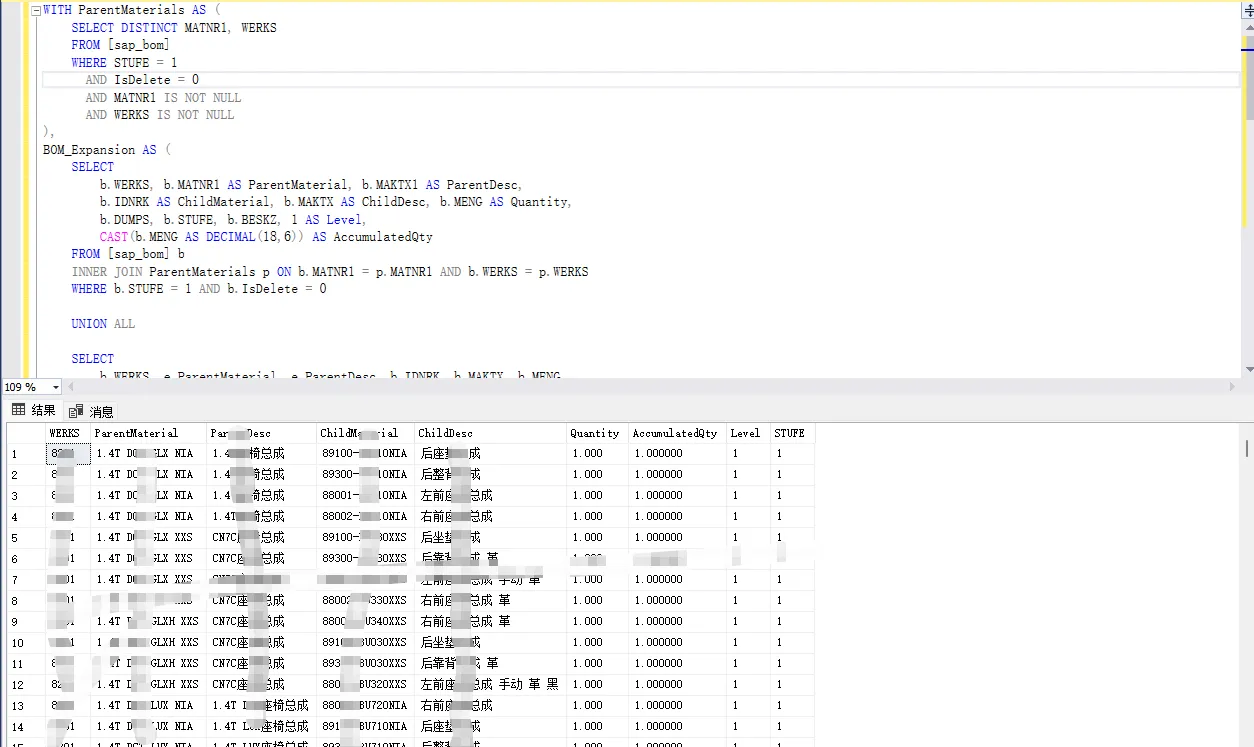
Task: Open the 109% zoom level dropdown
Action: pos(55,387)
